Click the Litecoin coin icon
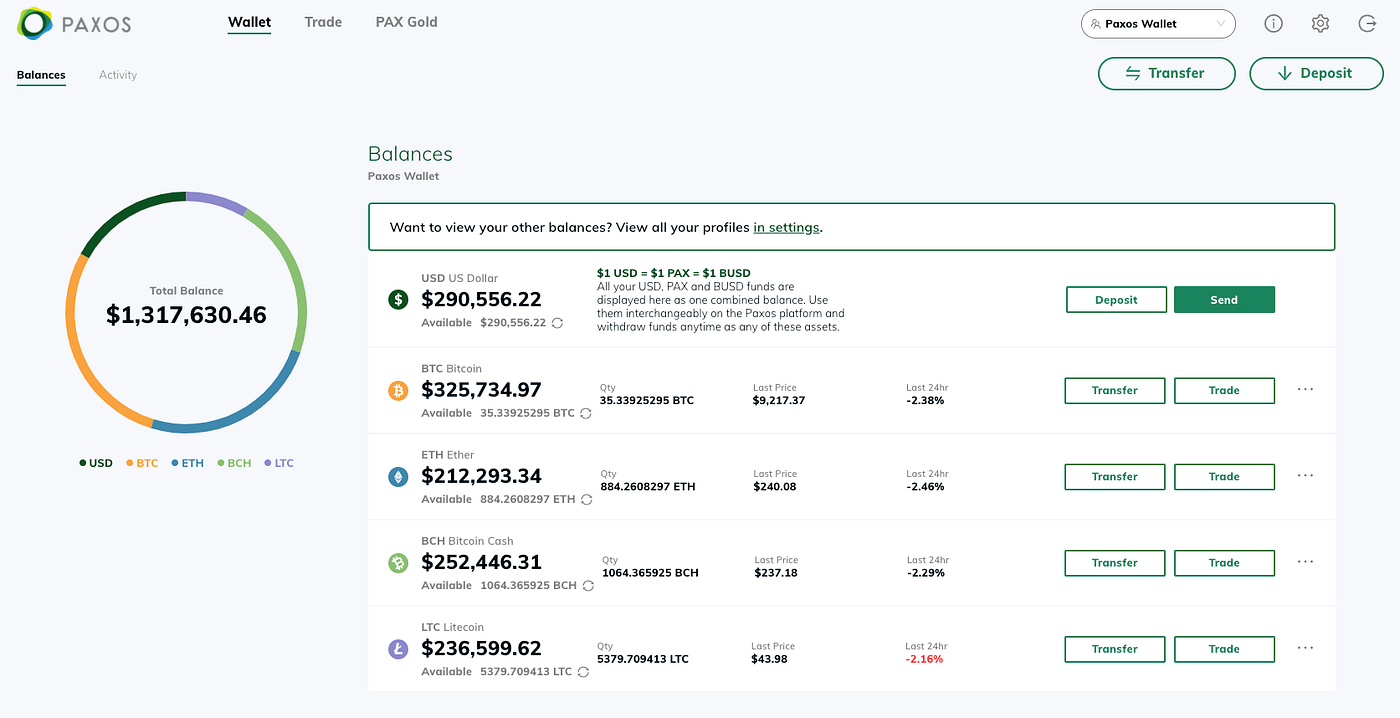This screenshot has width=1400, height=718. (398, 649)
